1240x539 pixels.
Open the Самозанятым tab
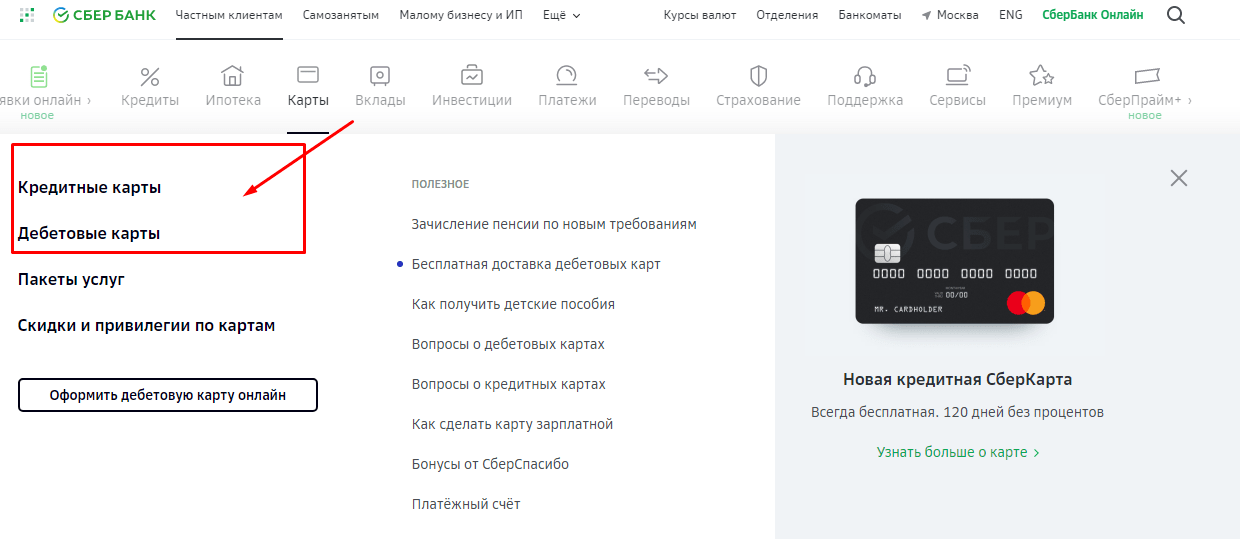[341, 15]
